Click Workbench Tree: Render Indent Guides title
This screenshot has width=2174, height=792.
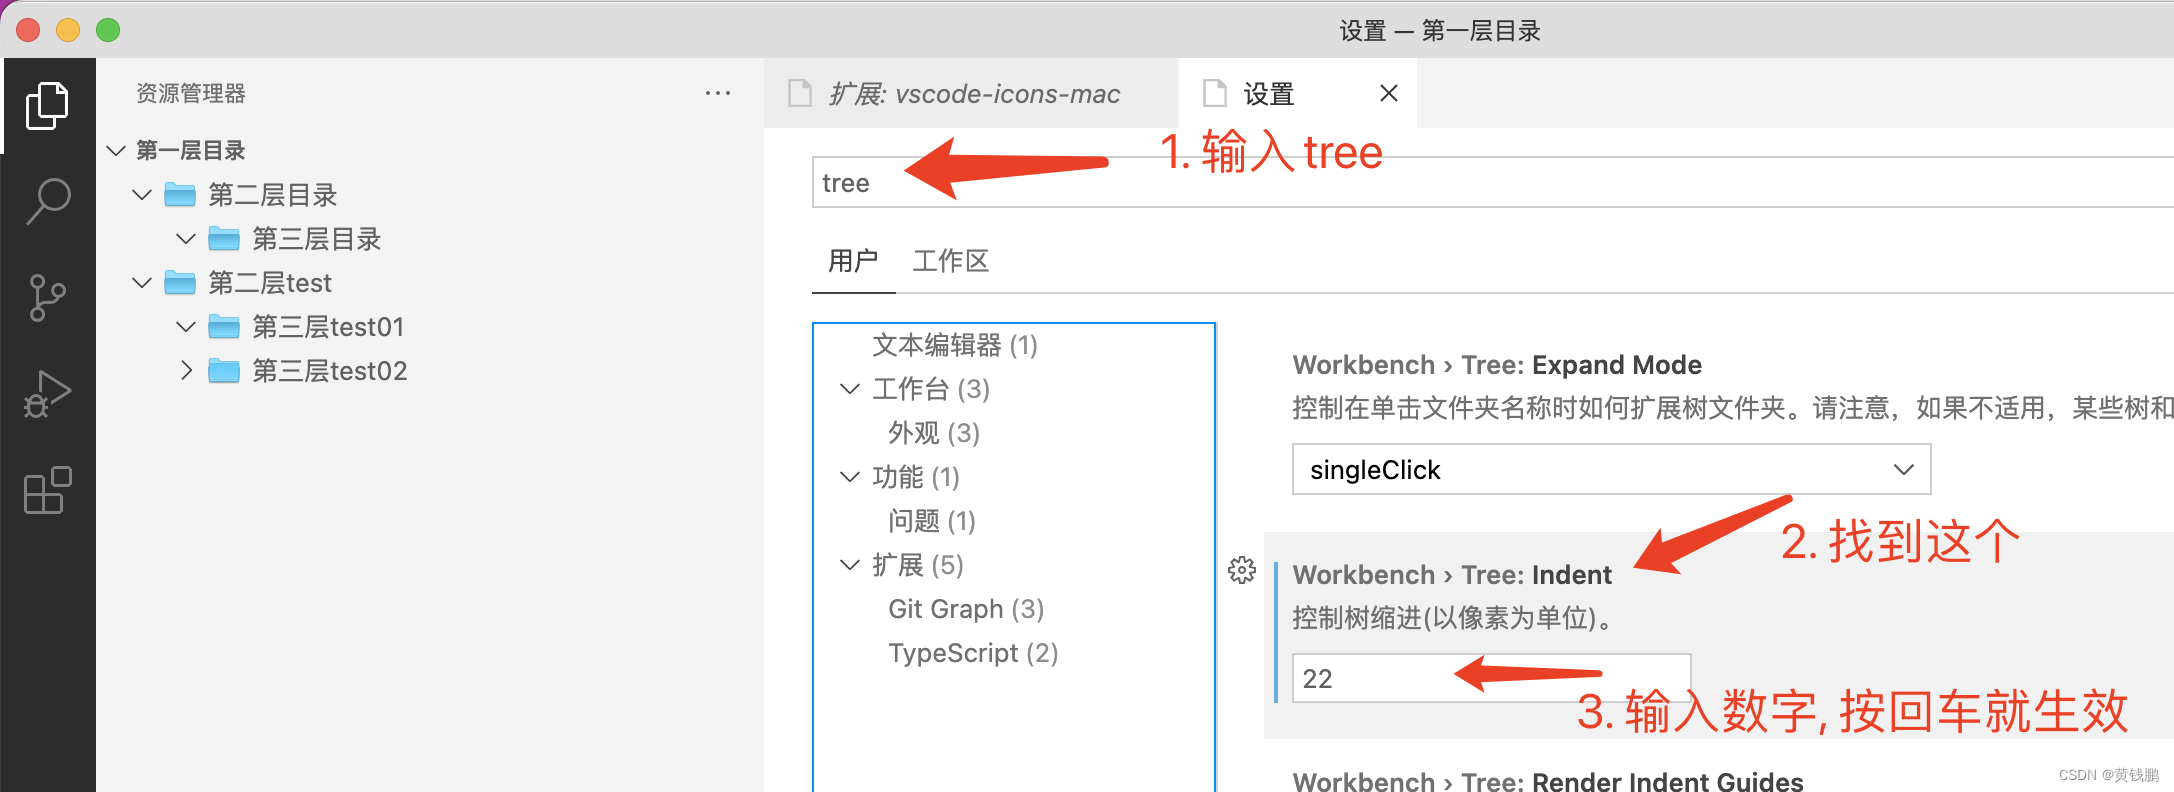tap(1548, 781)
